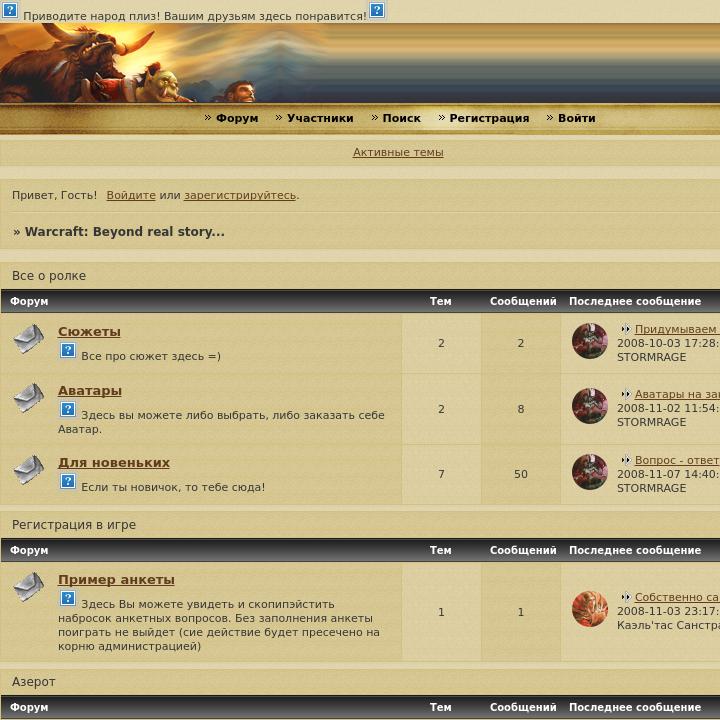Image resolution: width=720 pixels, height=720 pixels.
Task: Click topic count 7 for Для новеньких
Action: 441,474
